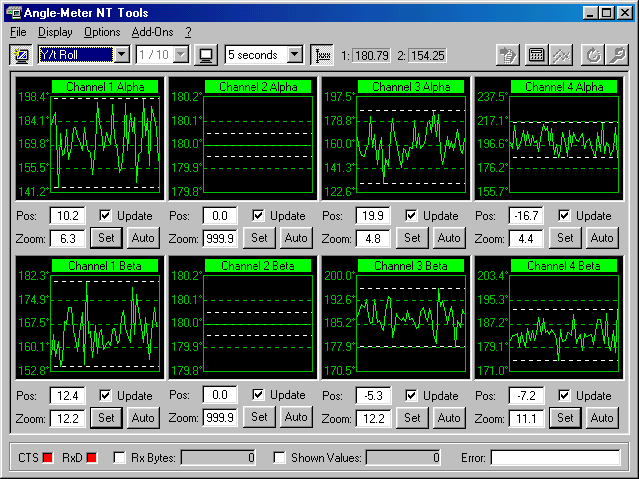
Task: Click the Rx Bytes counter field
Action: pyautogui.click(x=218, y=458)
